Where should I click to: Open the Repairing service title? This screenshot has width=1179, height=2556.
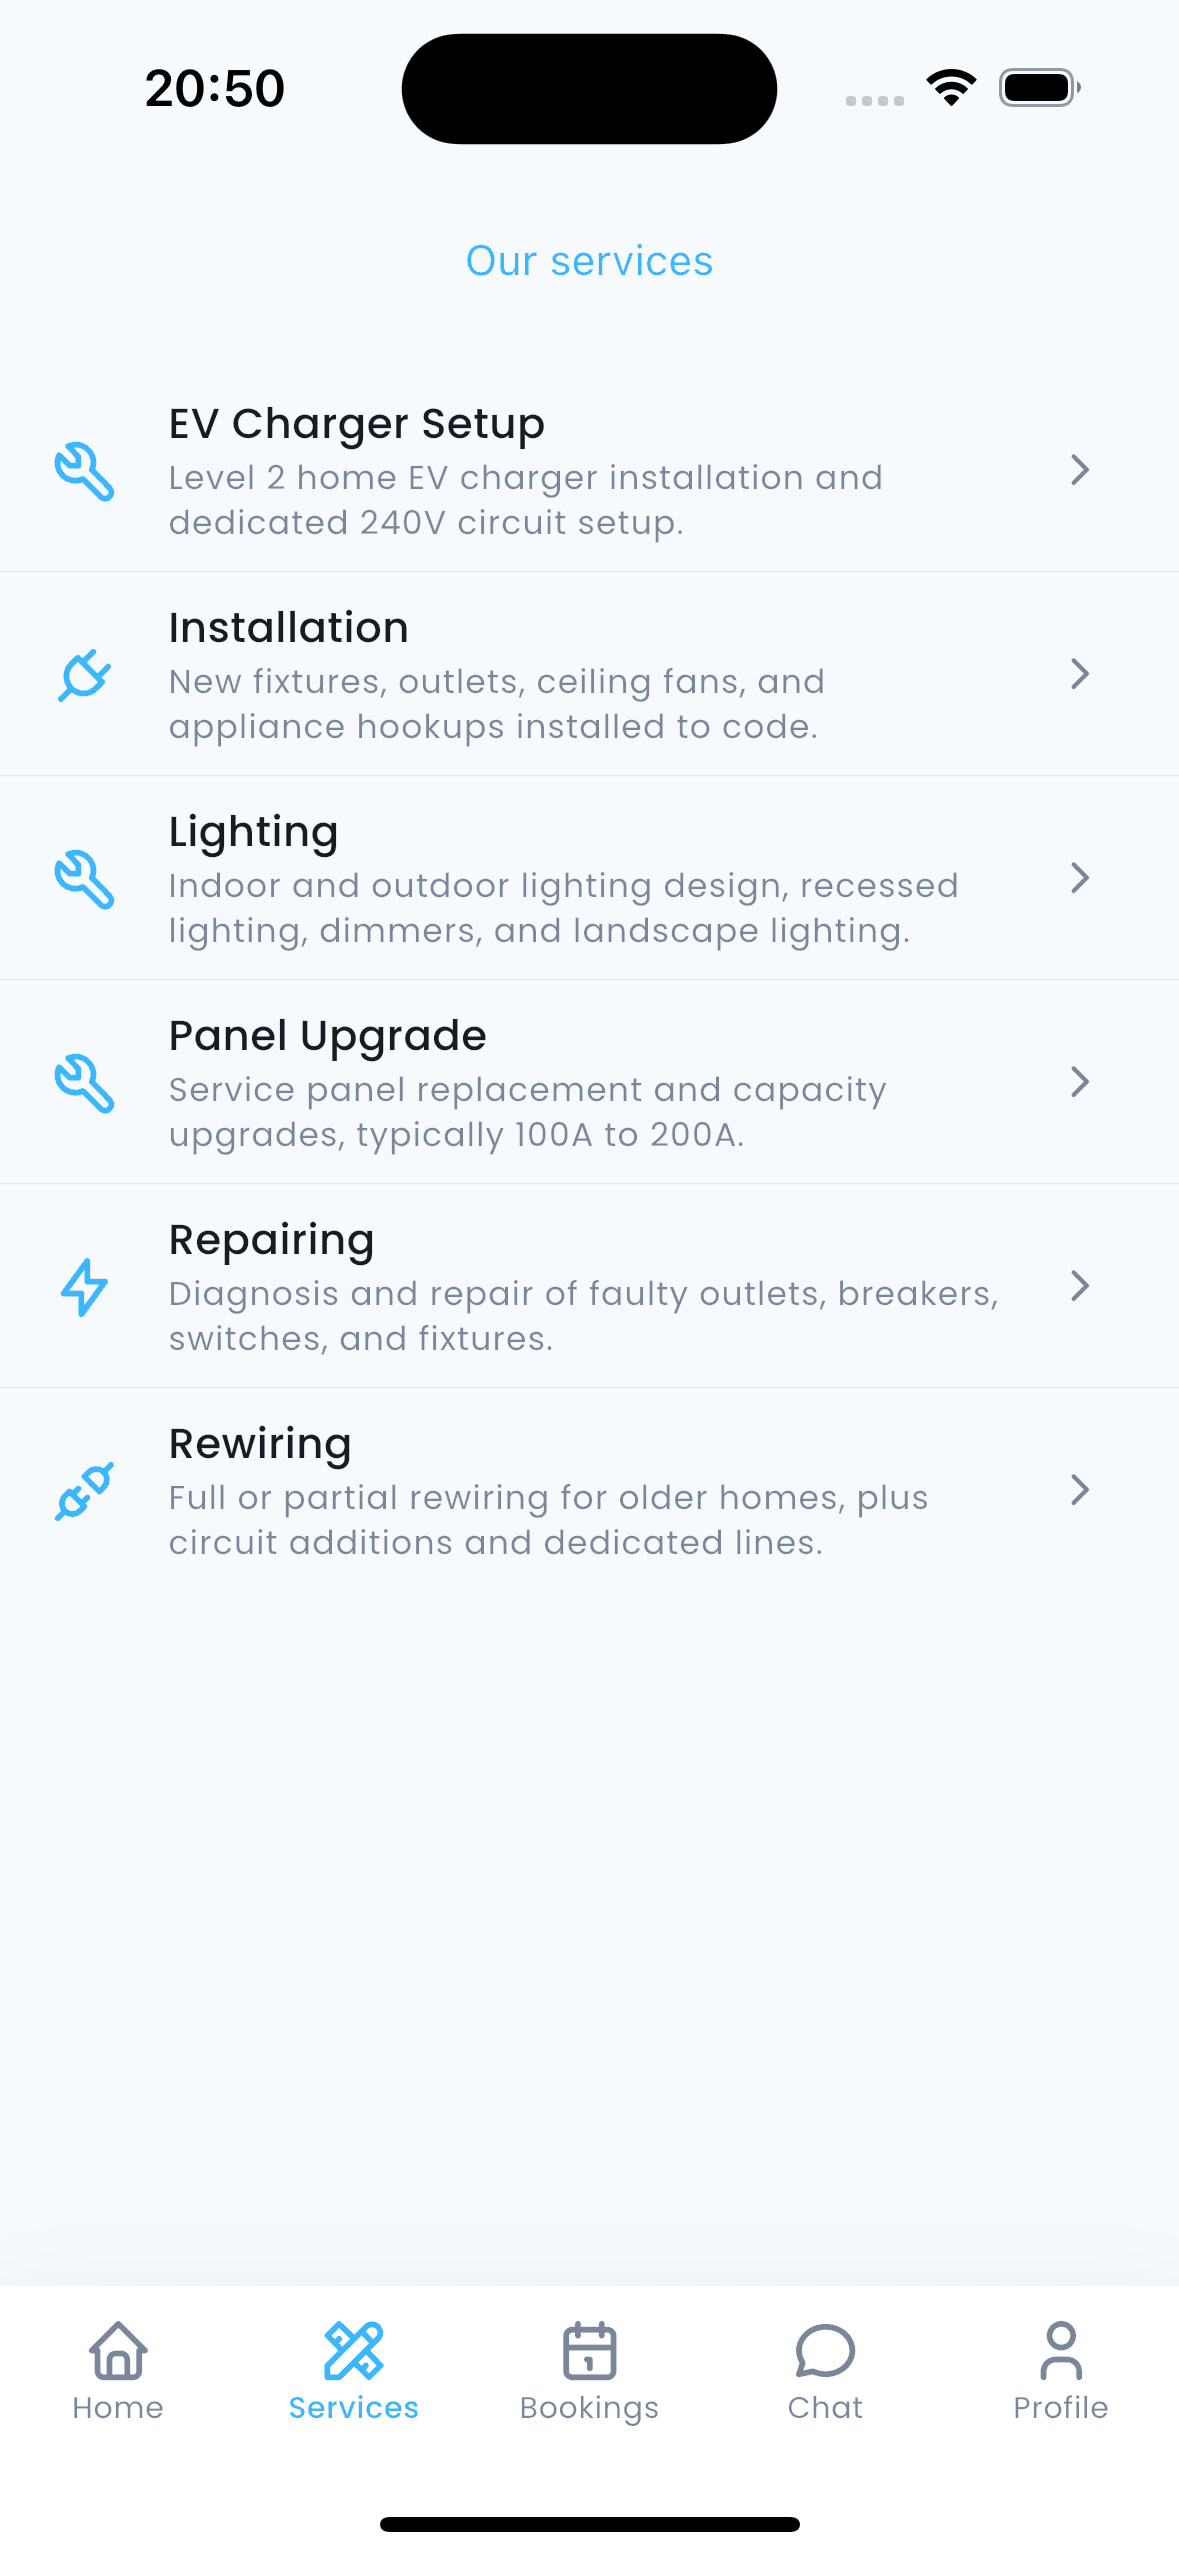tap(271, 1241)
